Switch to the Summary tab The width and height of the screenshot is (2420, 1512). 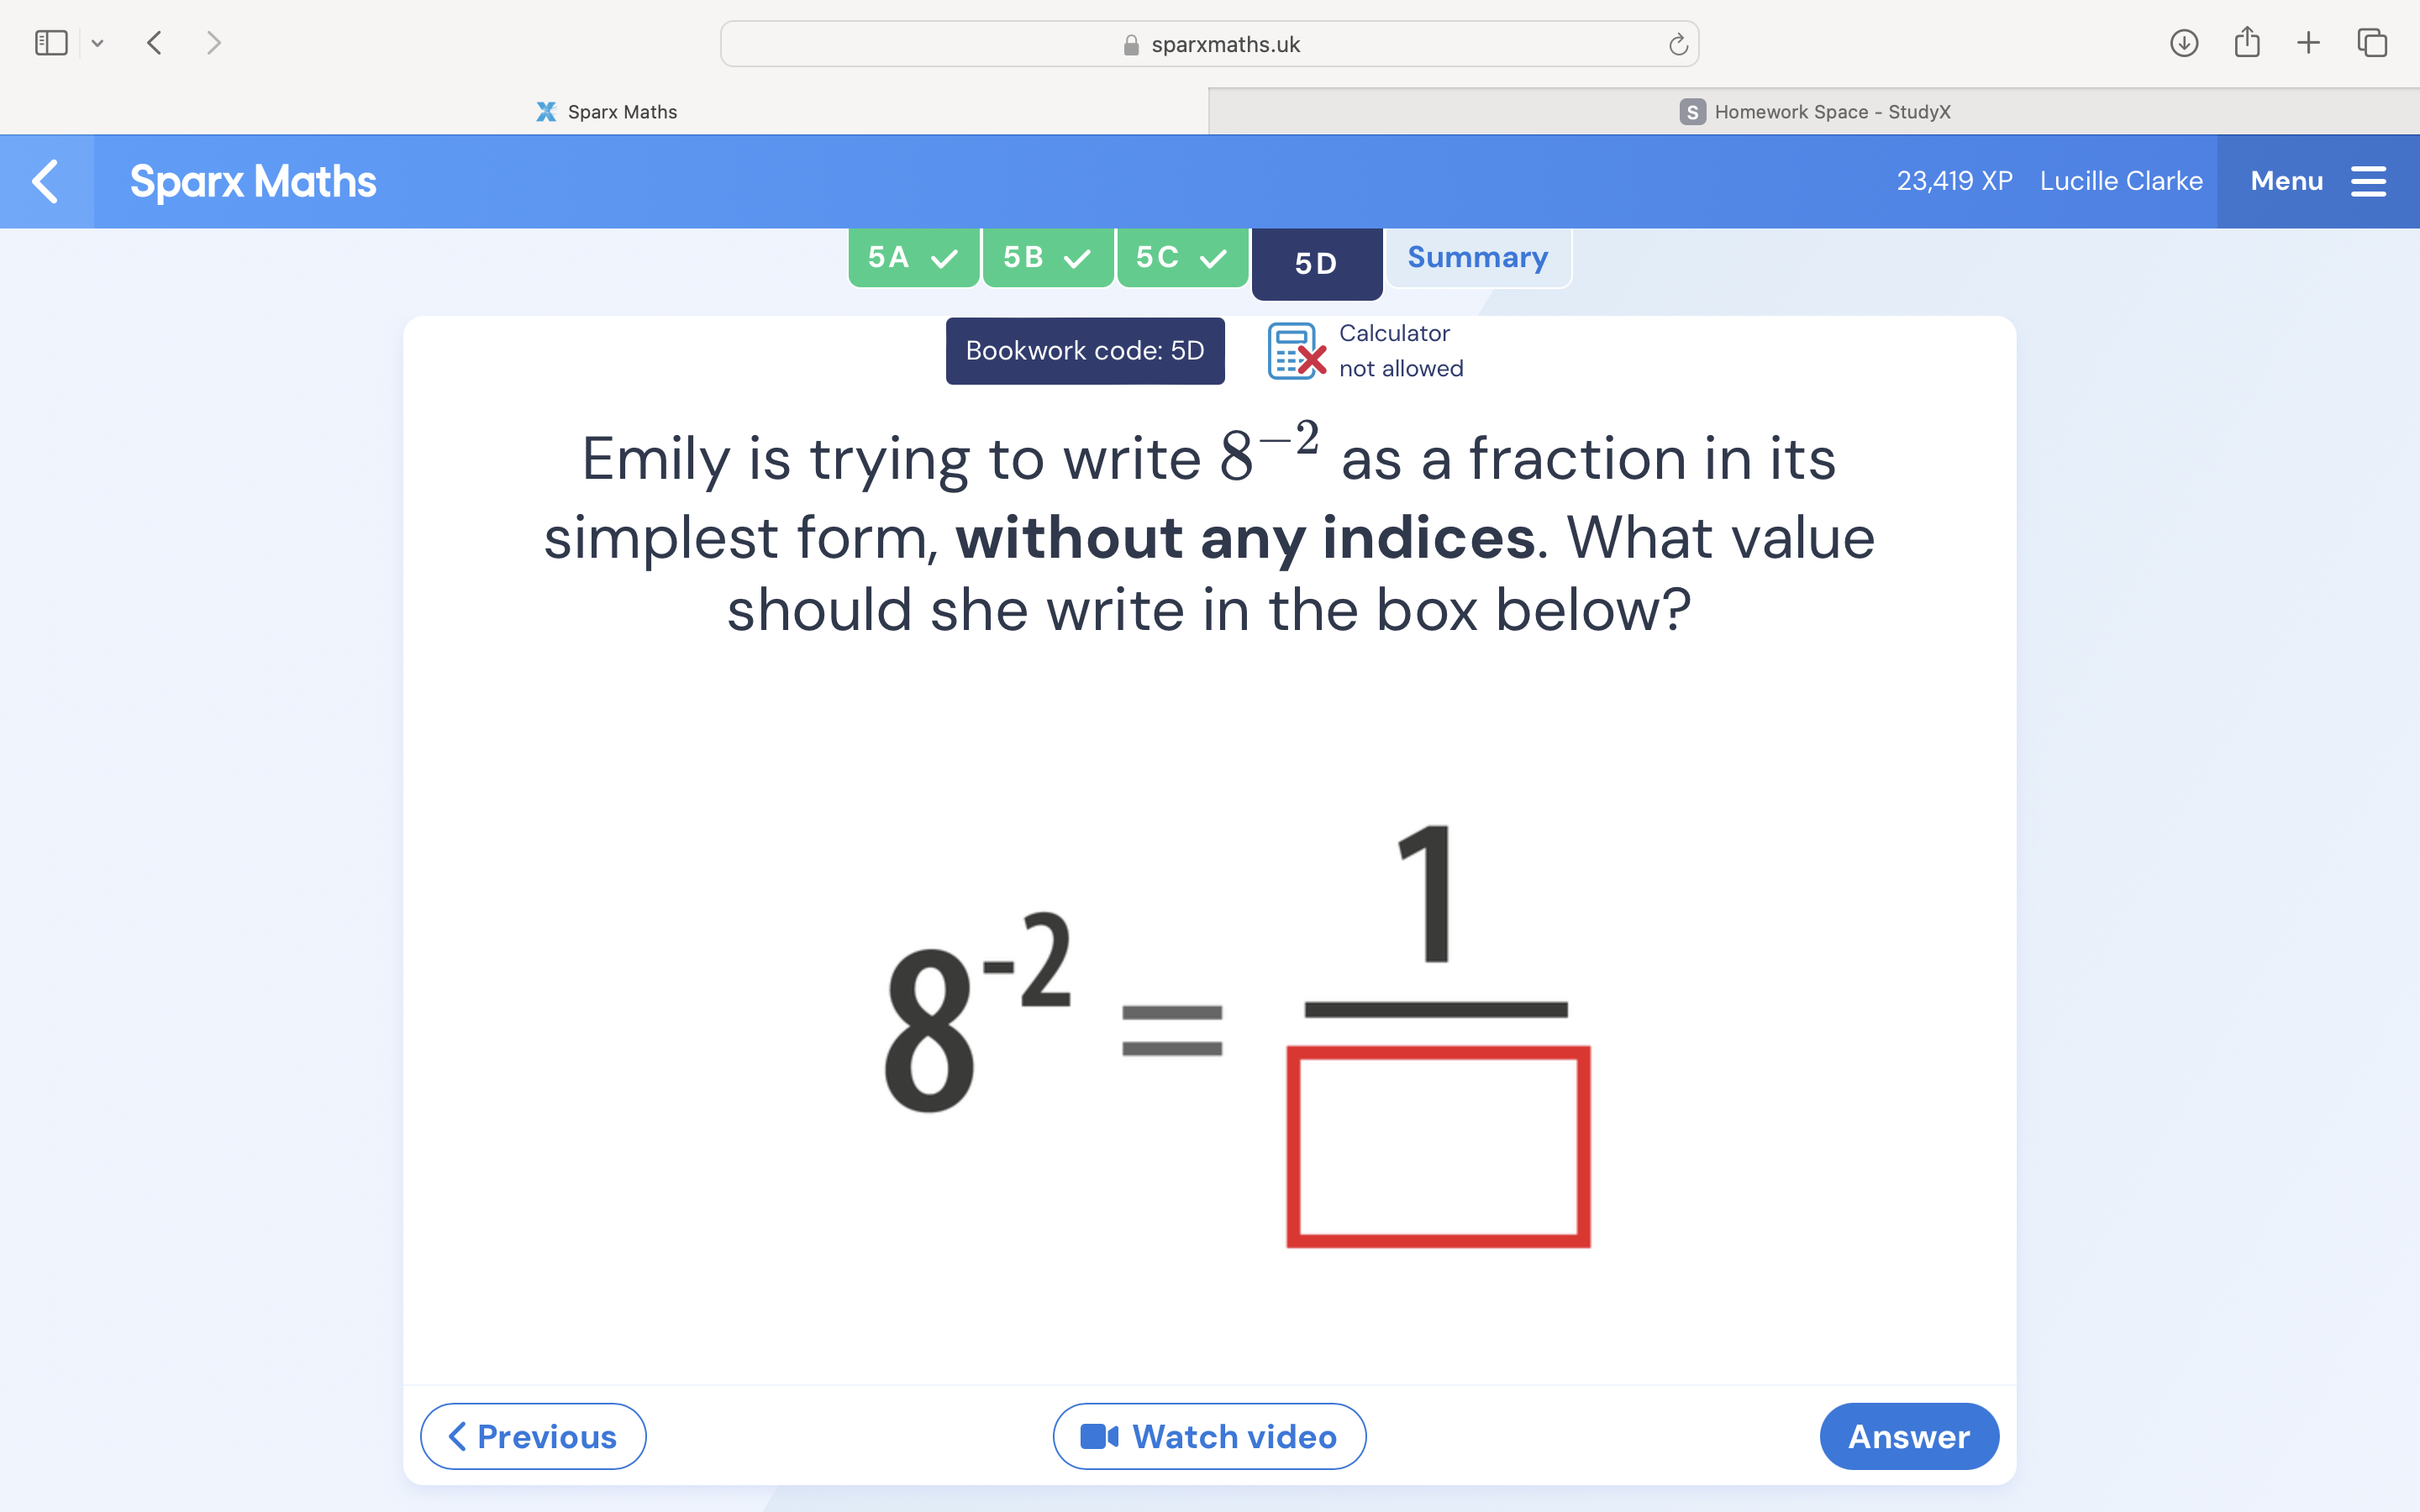coord(1477,256)
